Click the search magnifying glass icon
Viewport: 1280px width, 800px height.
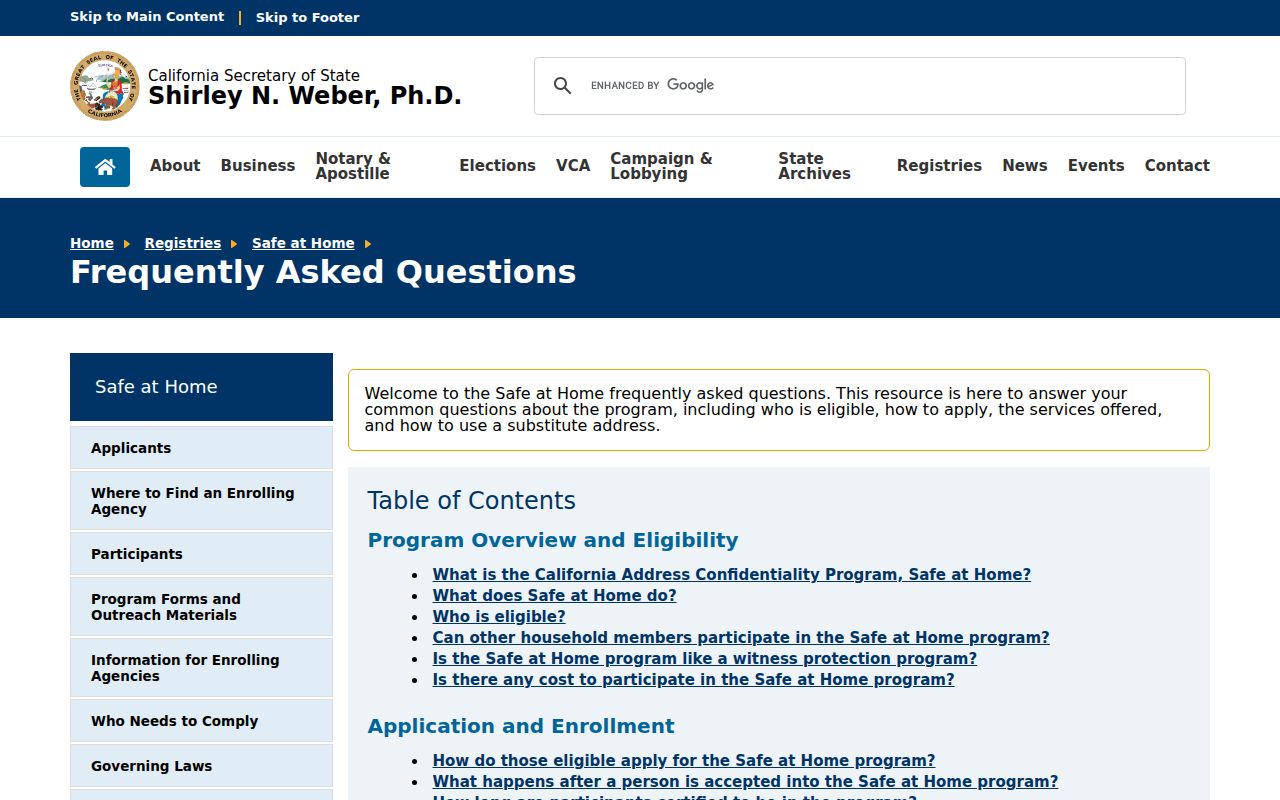562,86
